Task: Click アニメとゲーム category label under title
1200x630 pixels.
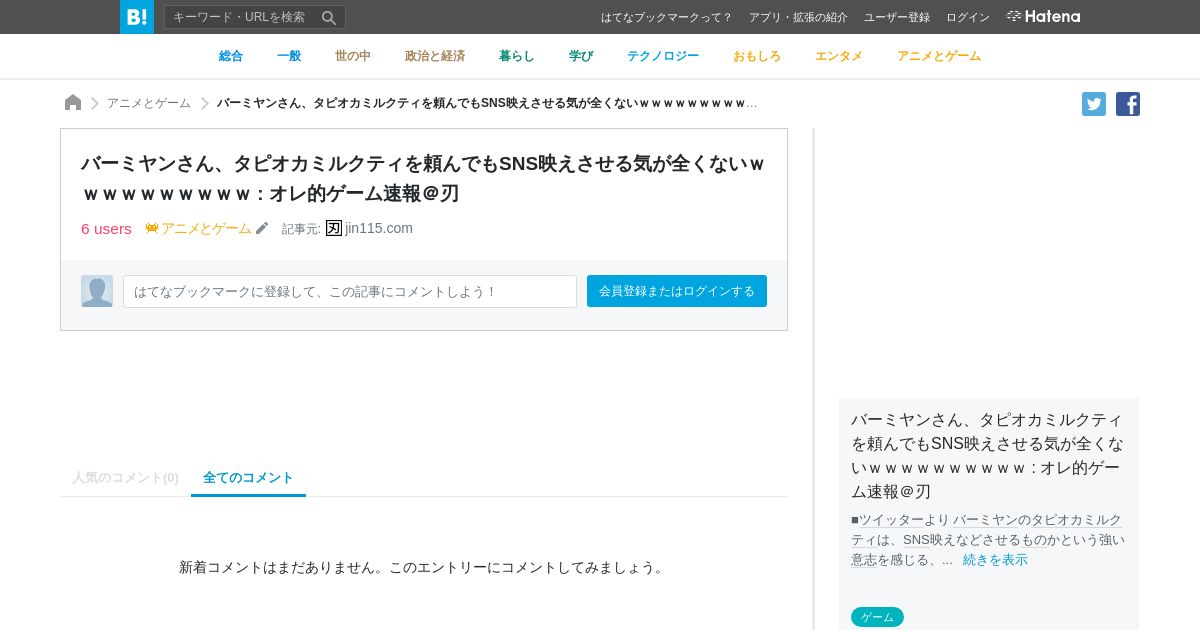Action: click(x=206, y=228)
